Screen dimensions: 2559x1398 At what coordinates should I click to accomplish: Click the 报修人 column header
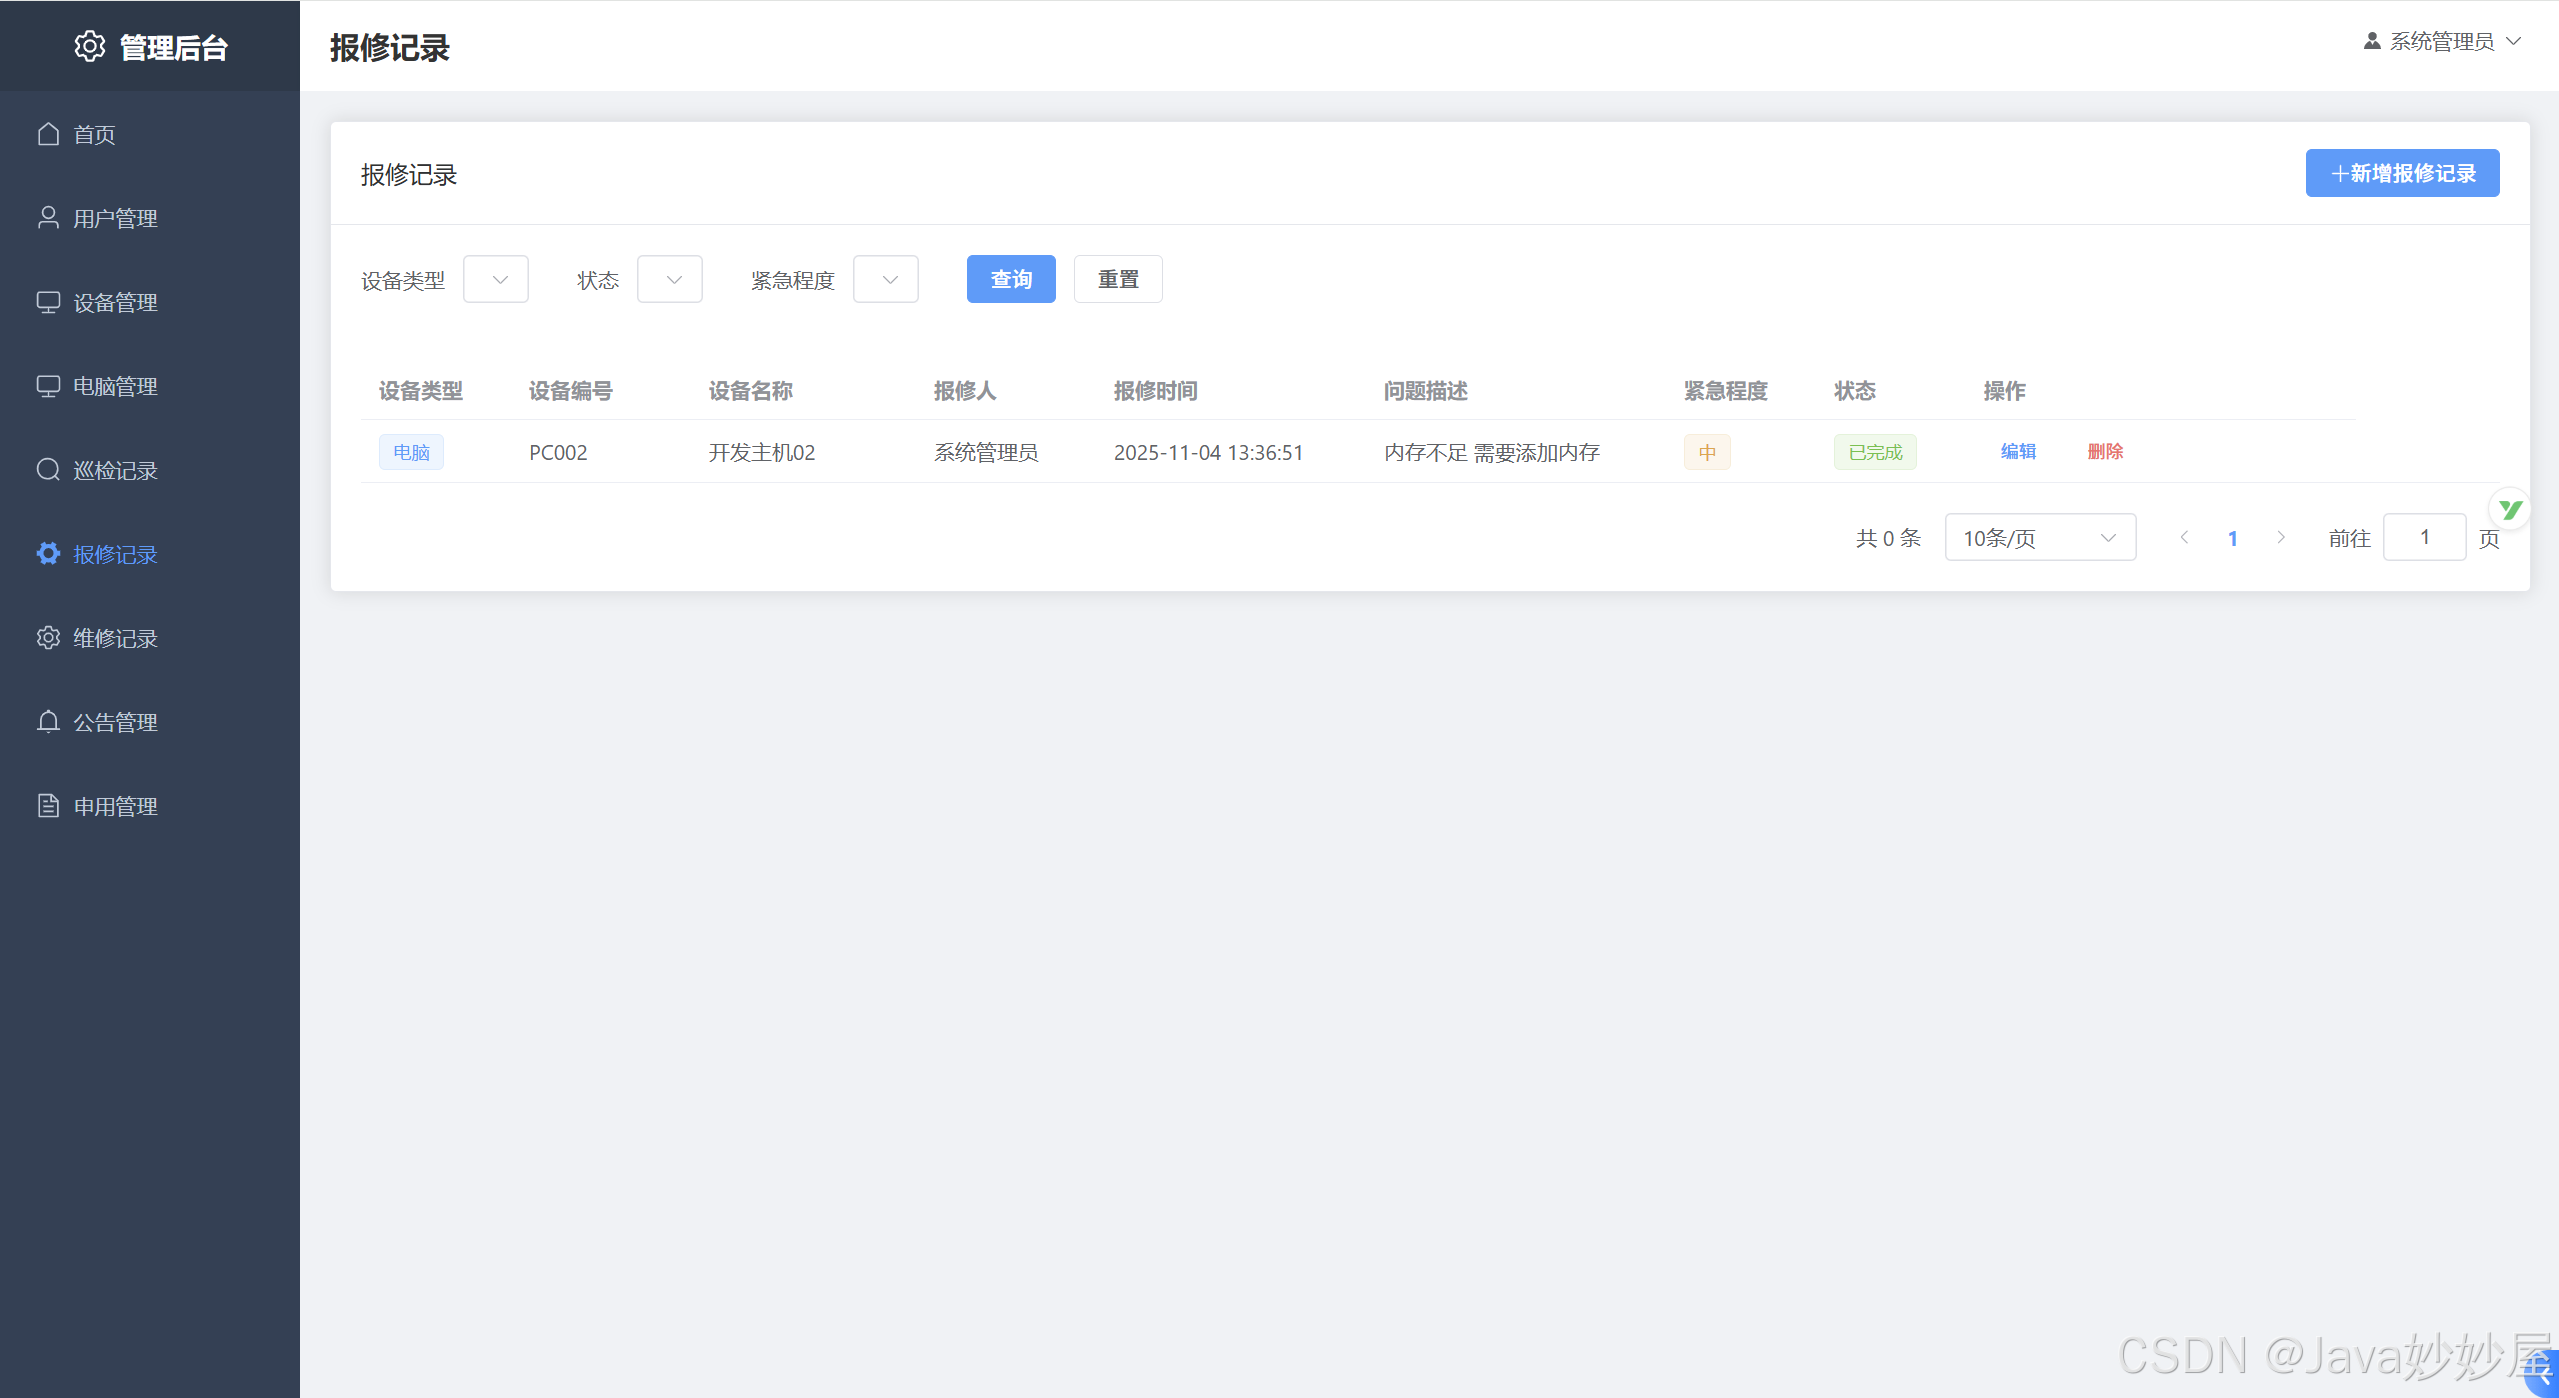(x=965, y=391)
